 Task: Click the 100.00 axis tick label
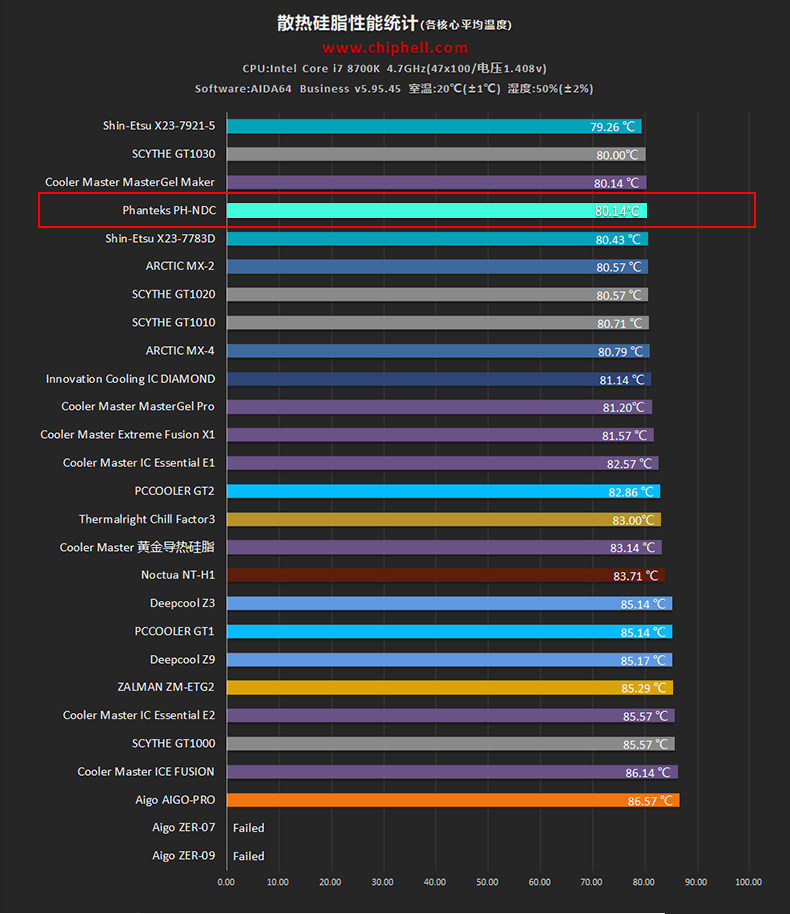[749, 882]
